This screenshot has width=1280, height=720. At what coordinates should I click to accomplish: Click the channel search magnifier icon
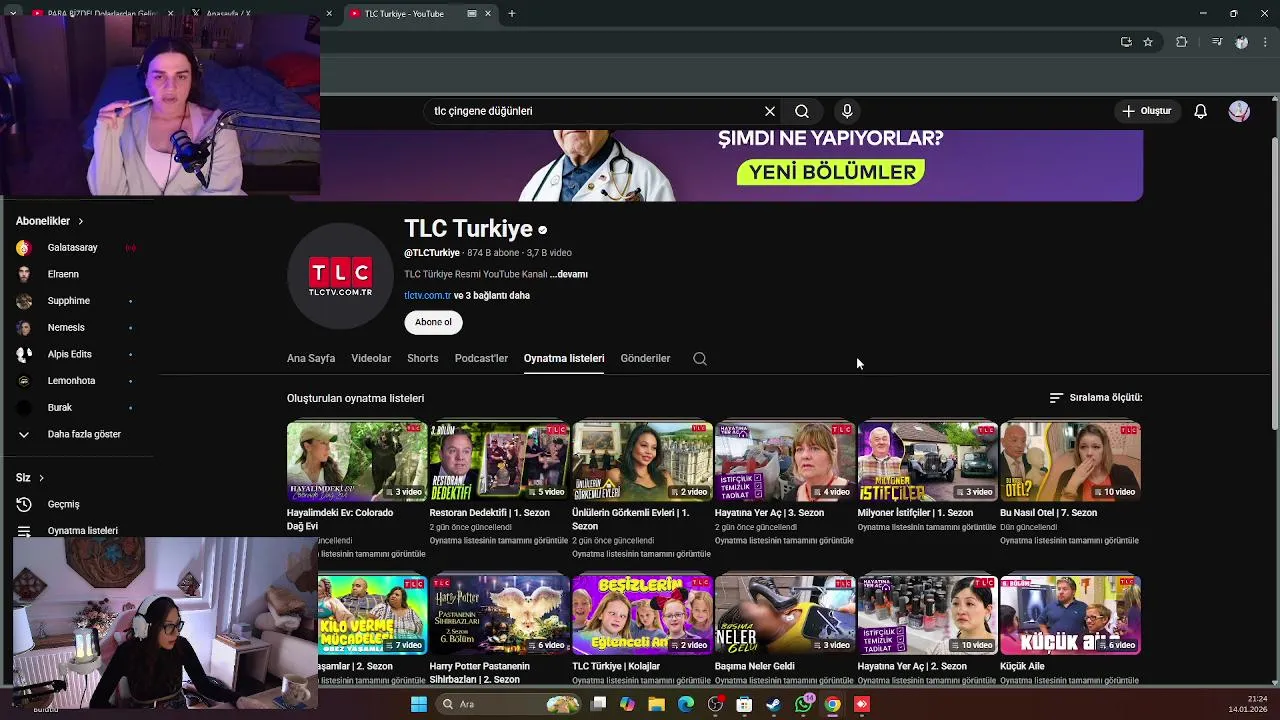[x=700, y=358]
